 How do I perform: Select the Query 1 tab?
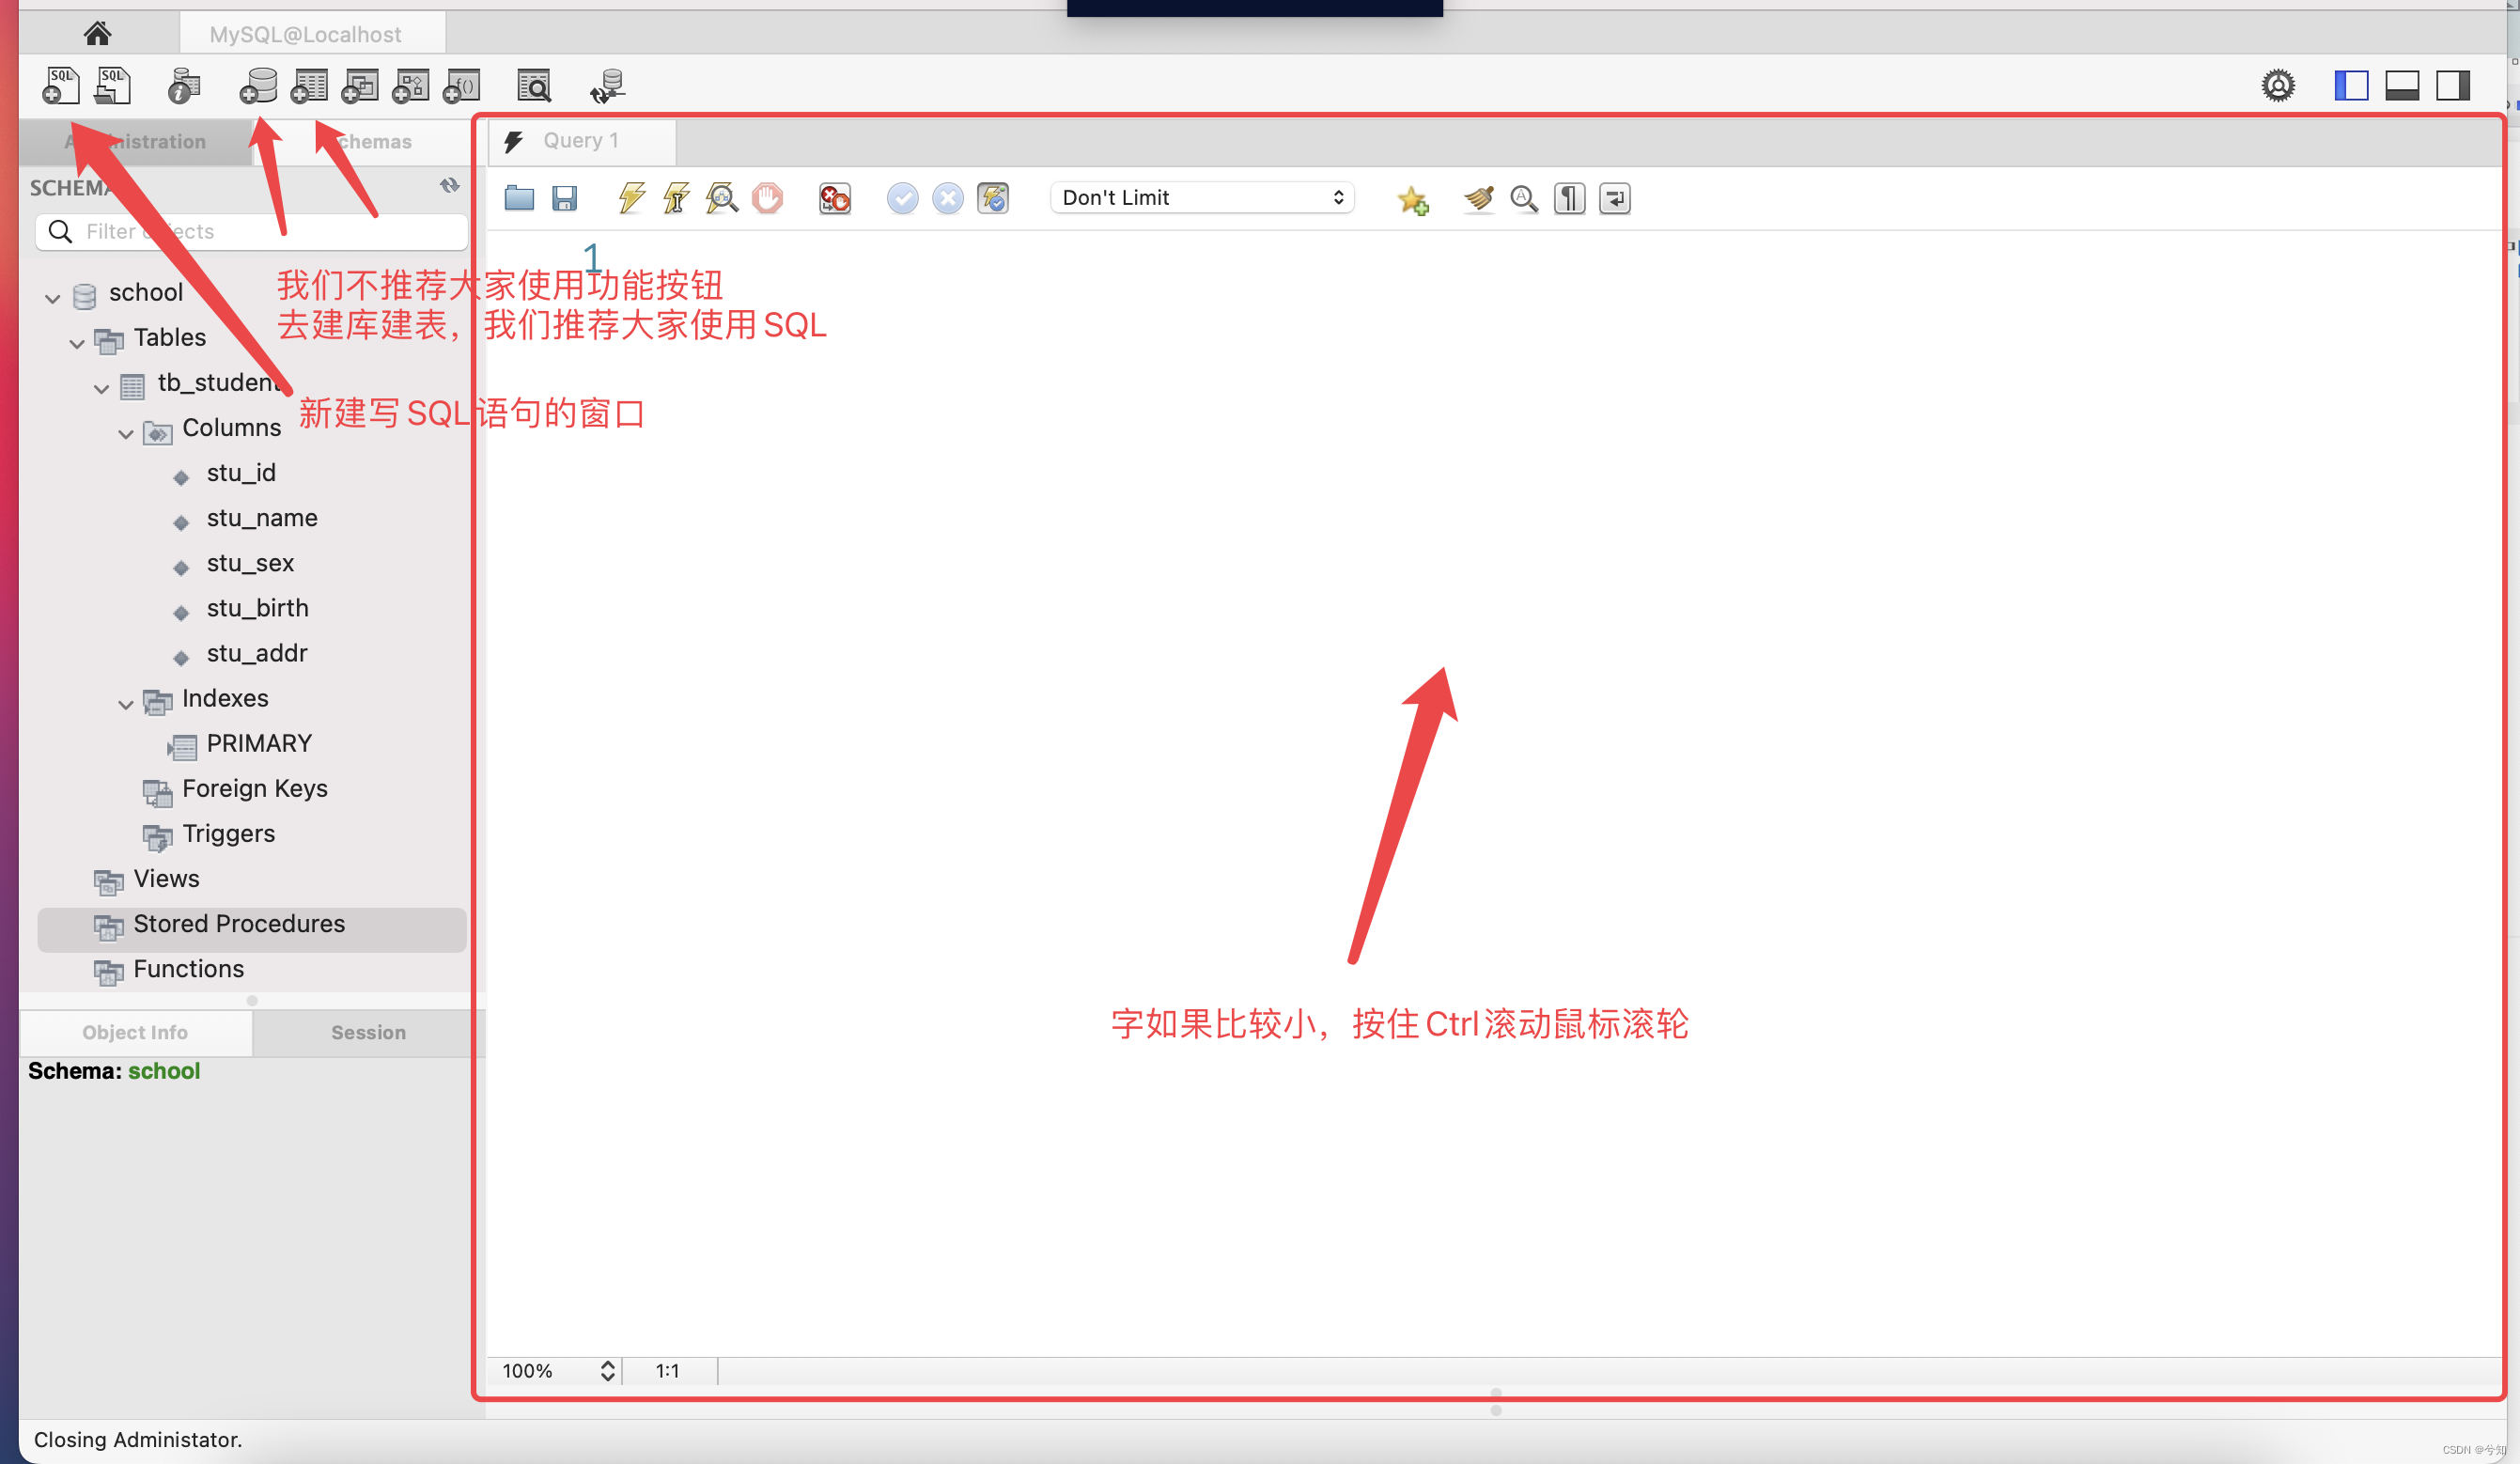(581, 139)
